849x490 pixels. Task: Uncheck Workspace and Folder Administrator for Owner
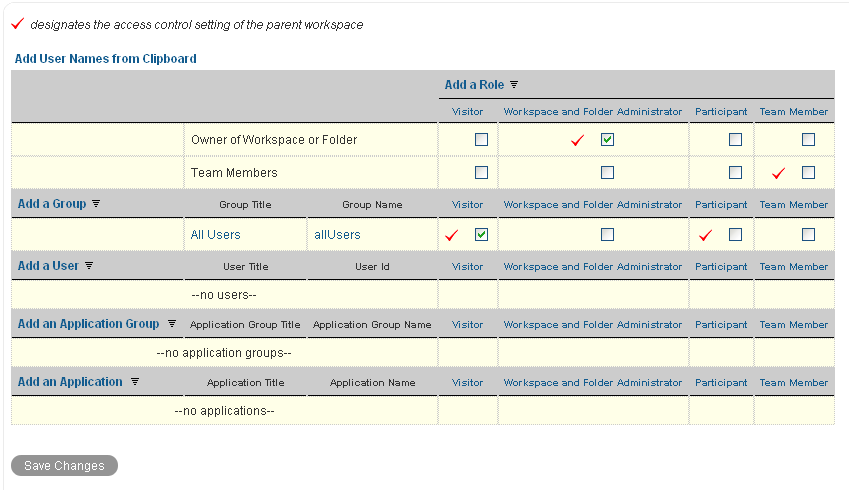(x=607, y=140)
